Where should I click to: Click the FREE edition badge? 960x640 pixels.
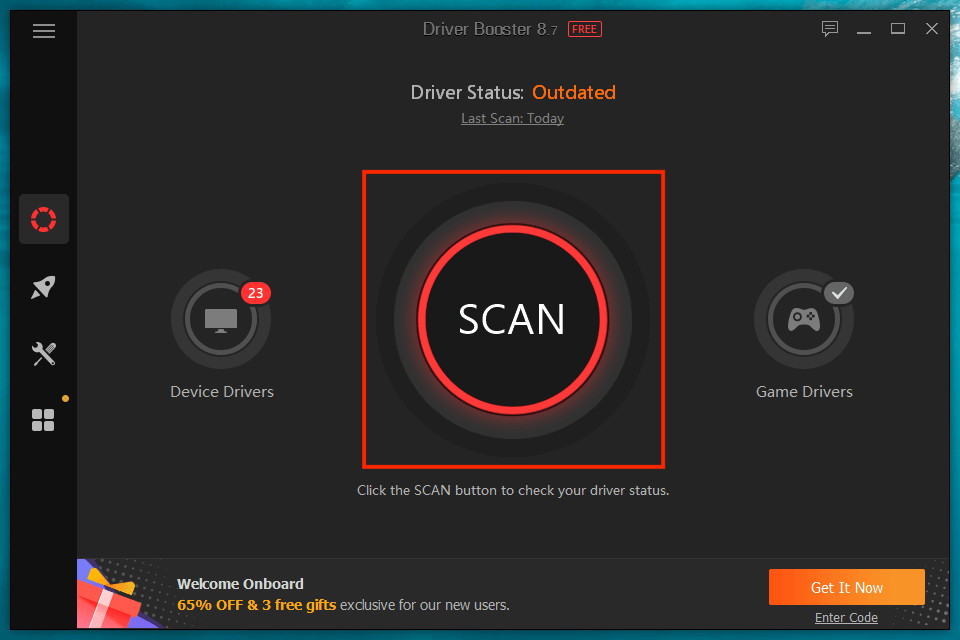[x=585, y=29]
